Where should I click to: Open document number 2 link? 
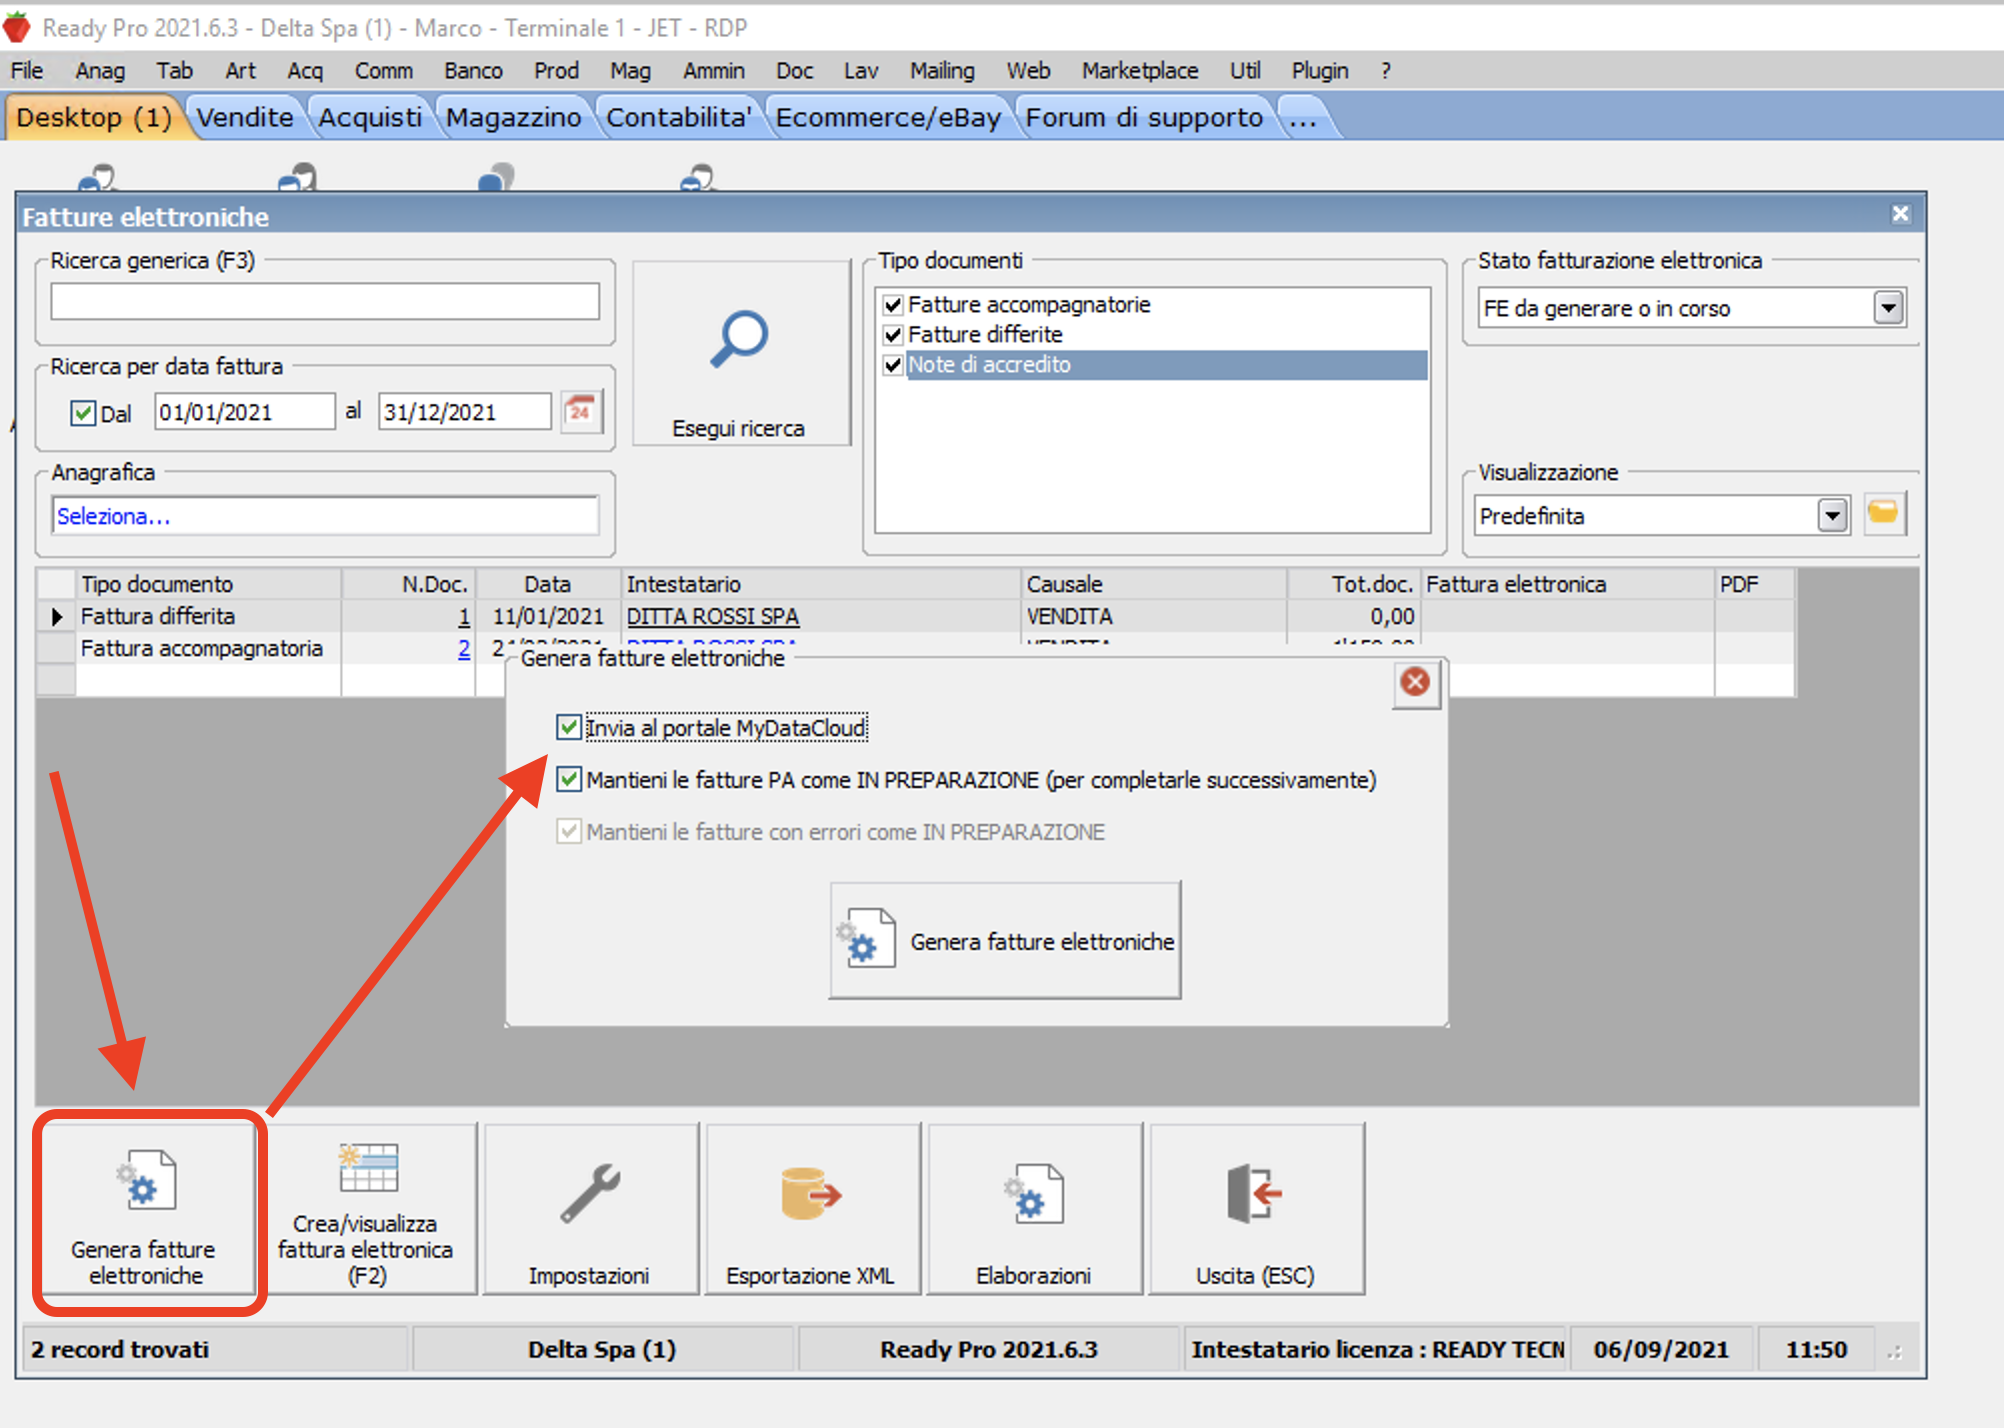click(x=464, y=648)
